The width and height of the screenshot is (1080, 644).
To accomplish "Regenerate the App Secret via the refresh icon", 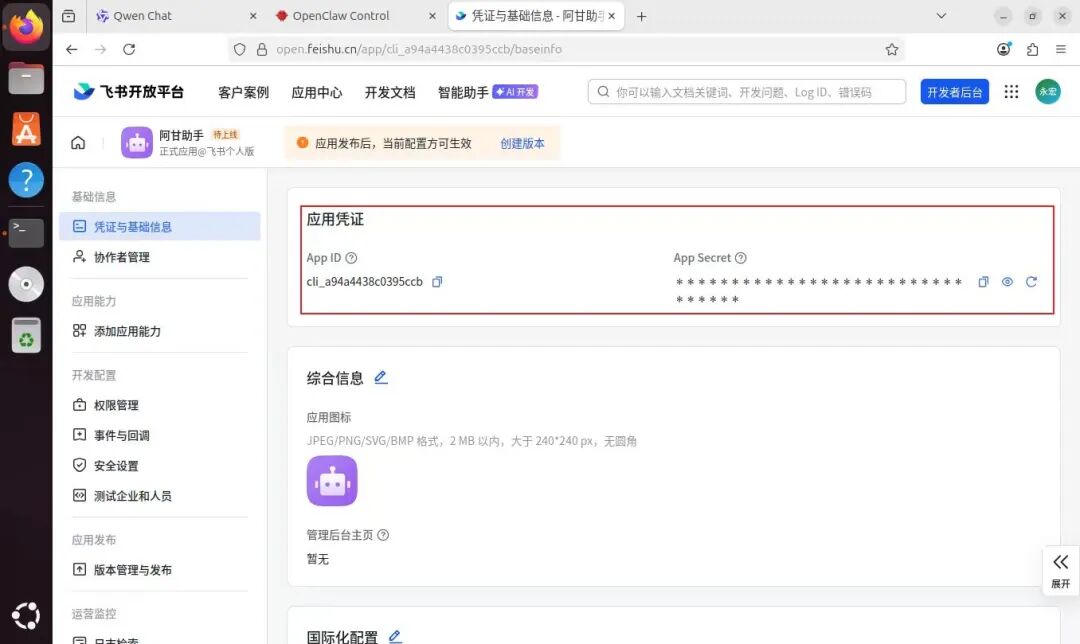I will [1032, 282].
